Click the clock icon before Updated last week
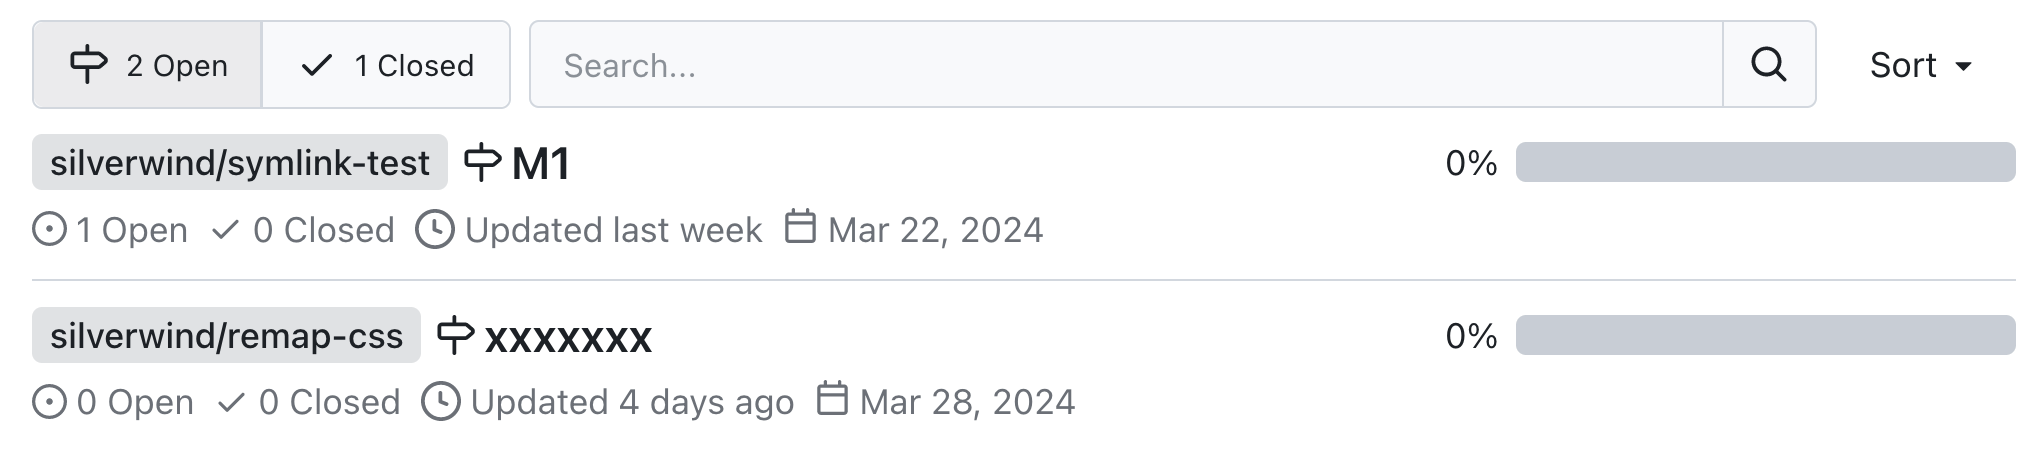 [x=435, y=229]
